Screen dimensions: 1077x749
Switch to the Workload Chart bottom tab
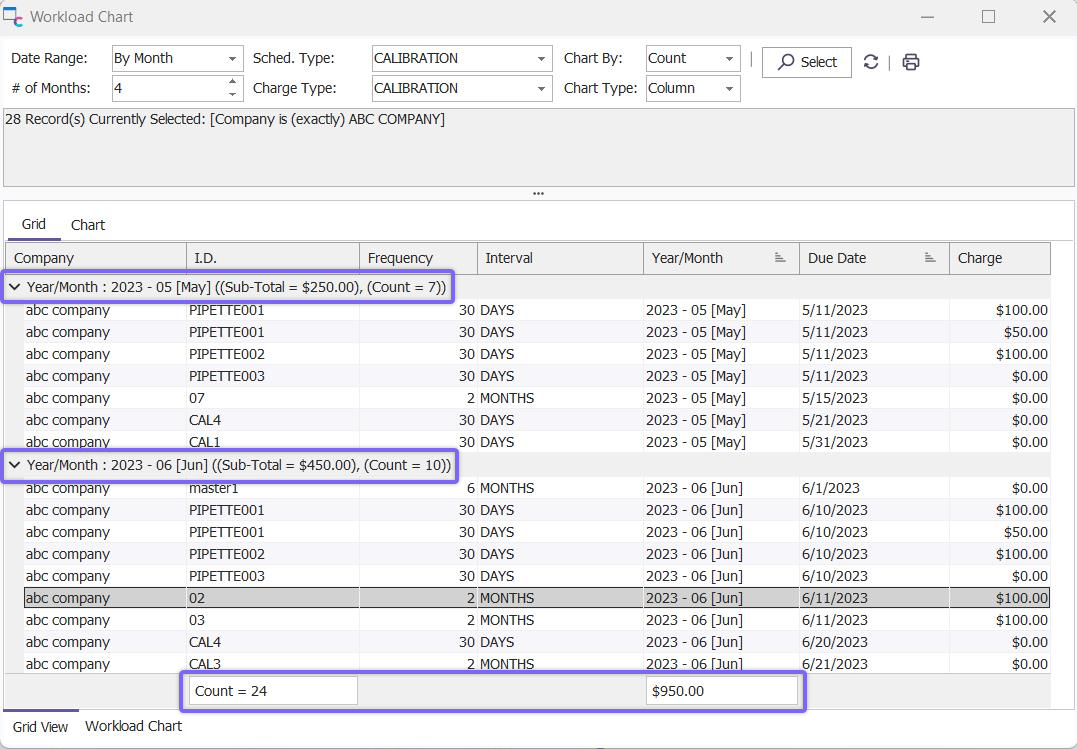tap(133, 726)
